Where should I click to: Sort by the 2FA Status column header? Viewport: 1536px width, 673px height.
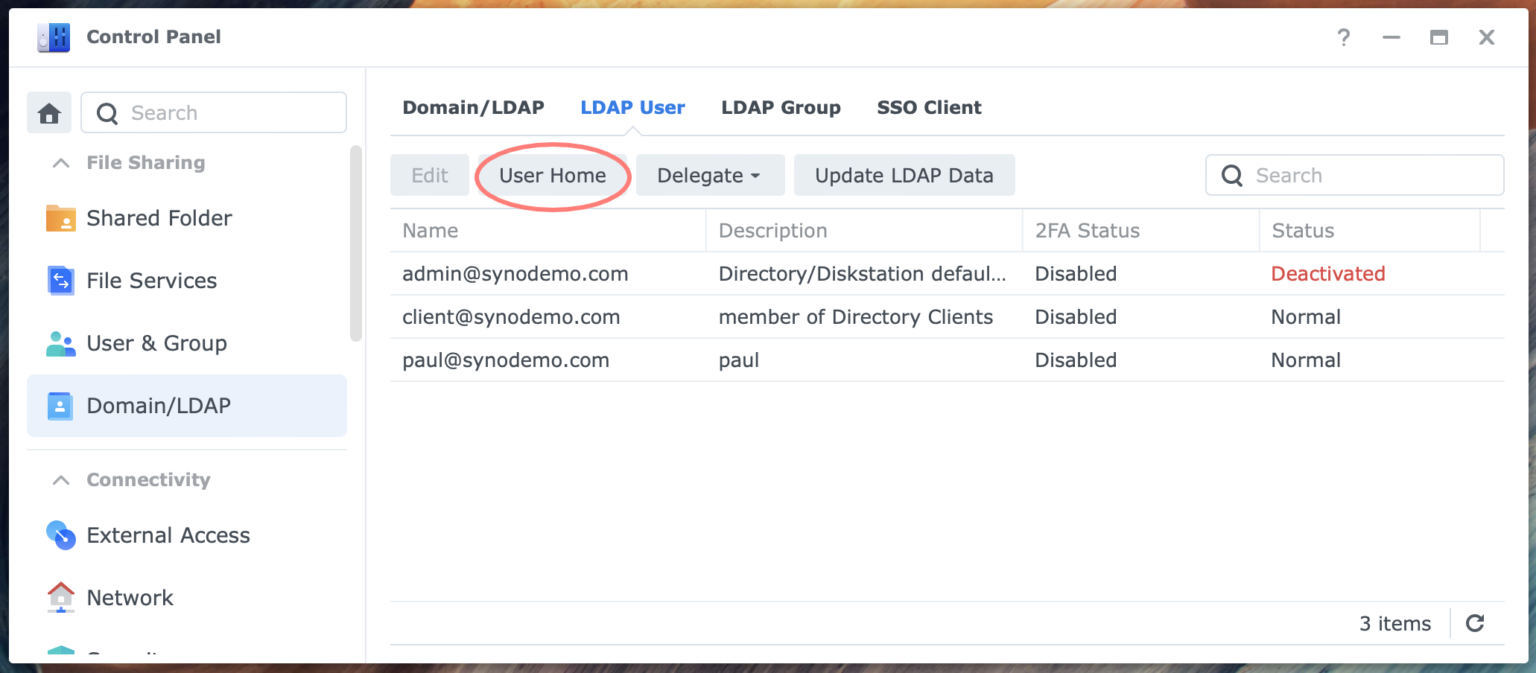1086,230
